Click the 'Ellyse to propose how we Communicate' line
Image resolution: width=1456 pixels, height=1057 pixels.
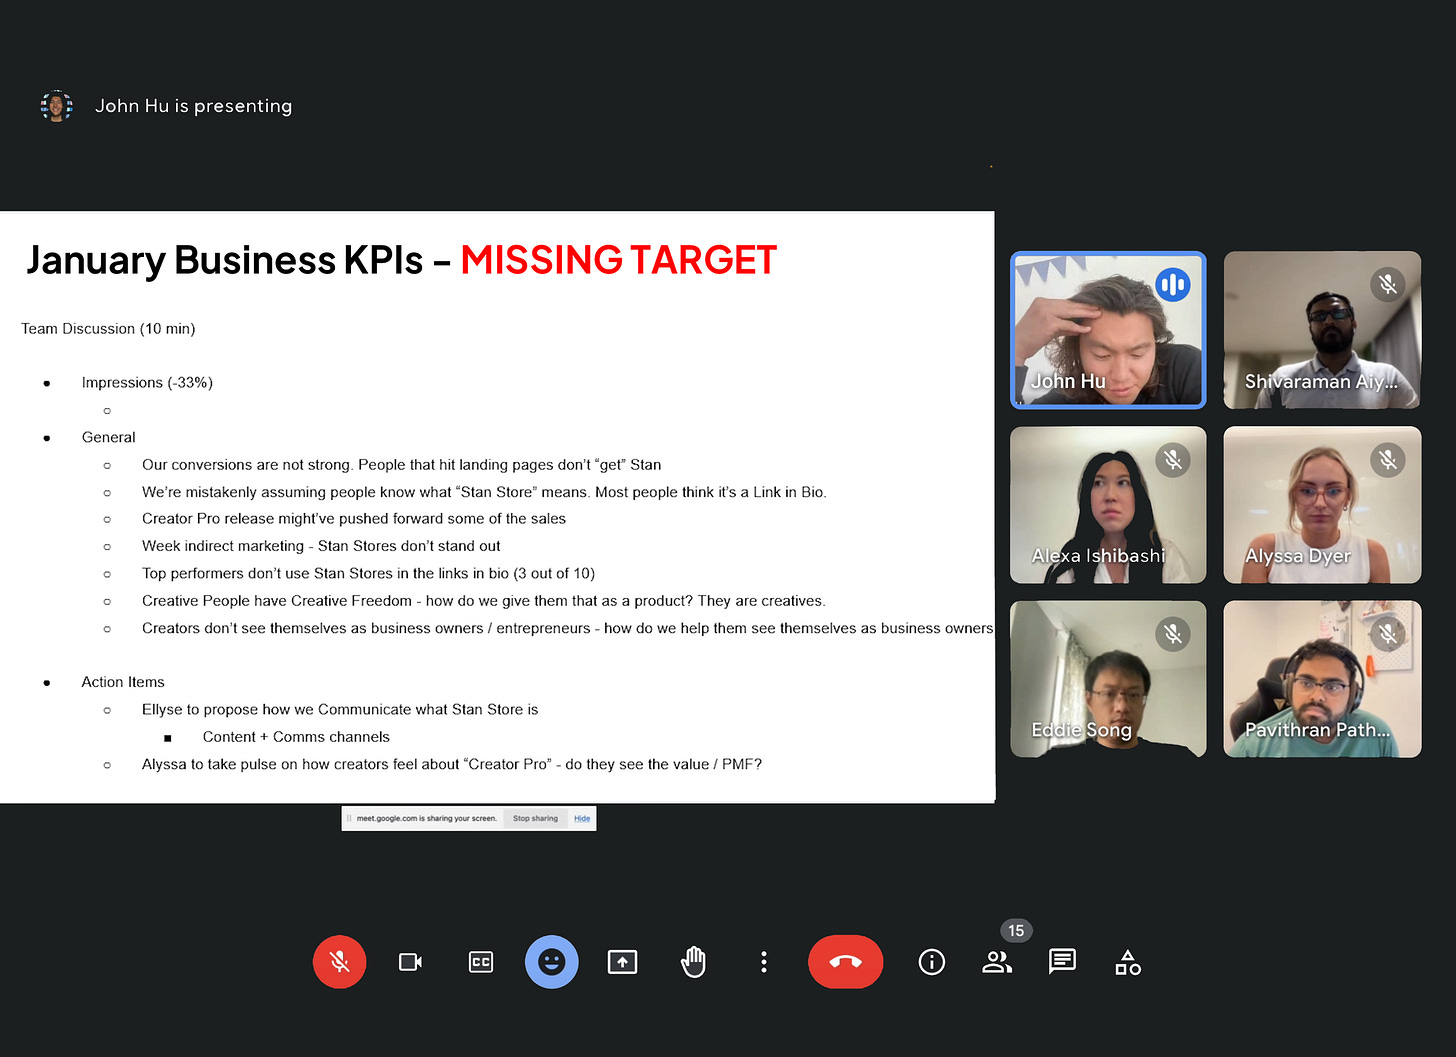click(x=340, y=709)
